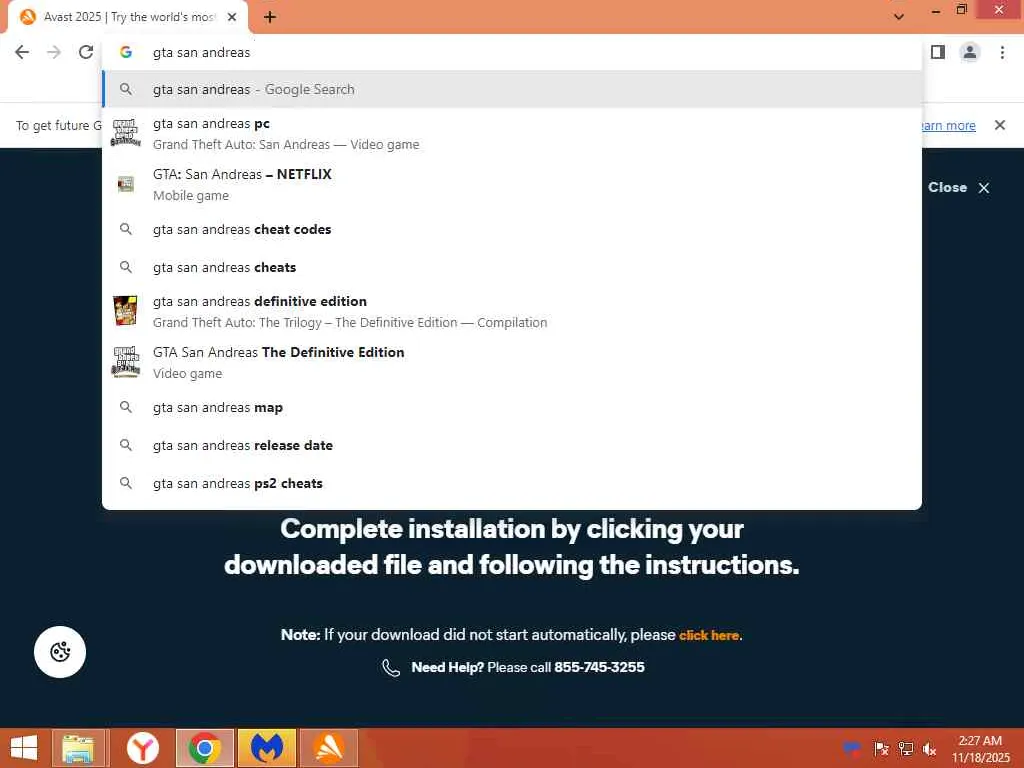Focus the address bar text field
This screenshot has height=768, width=1024.
coord(512,52)
